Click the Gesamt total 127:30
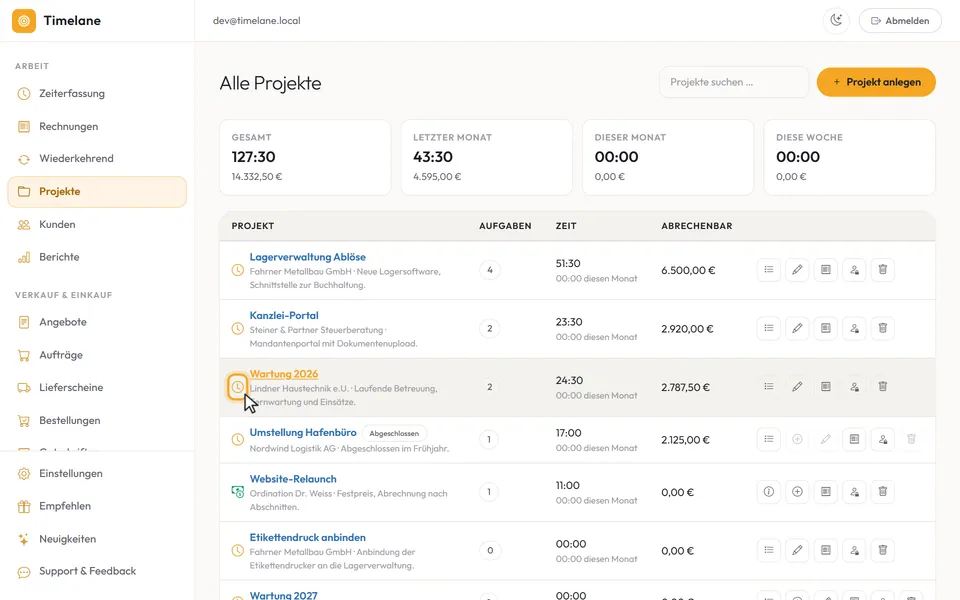 (253, 157)
